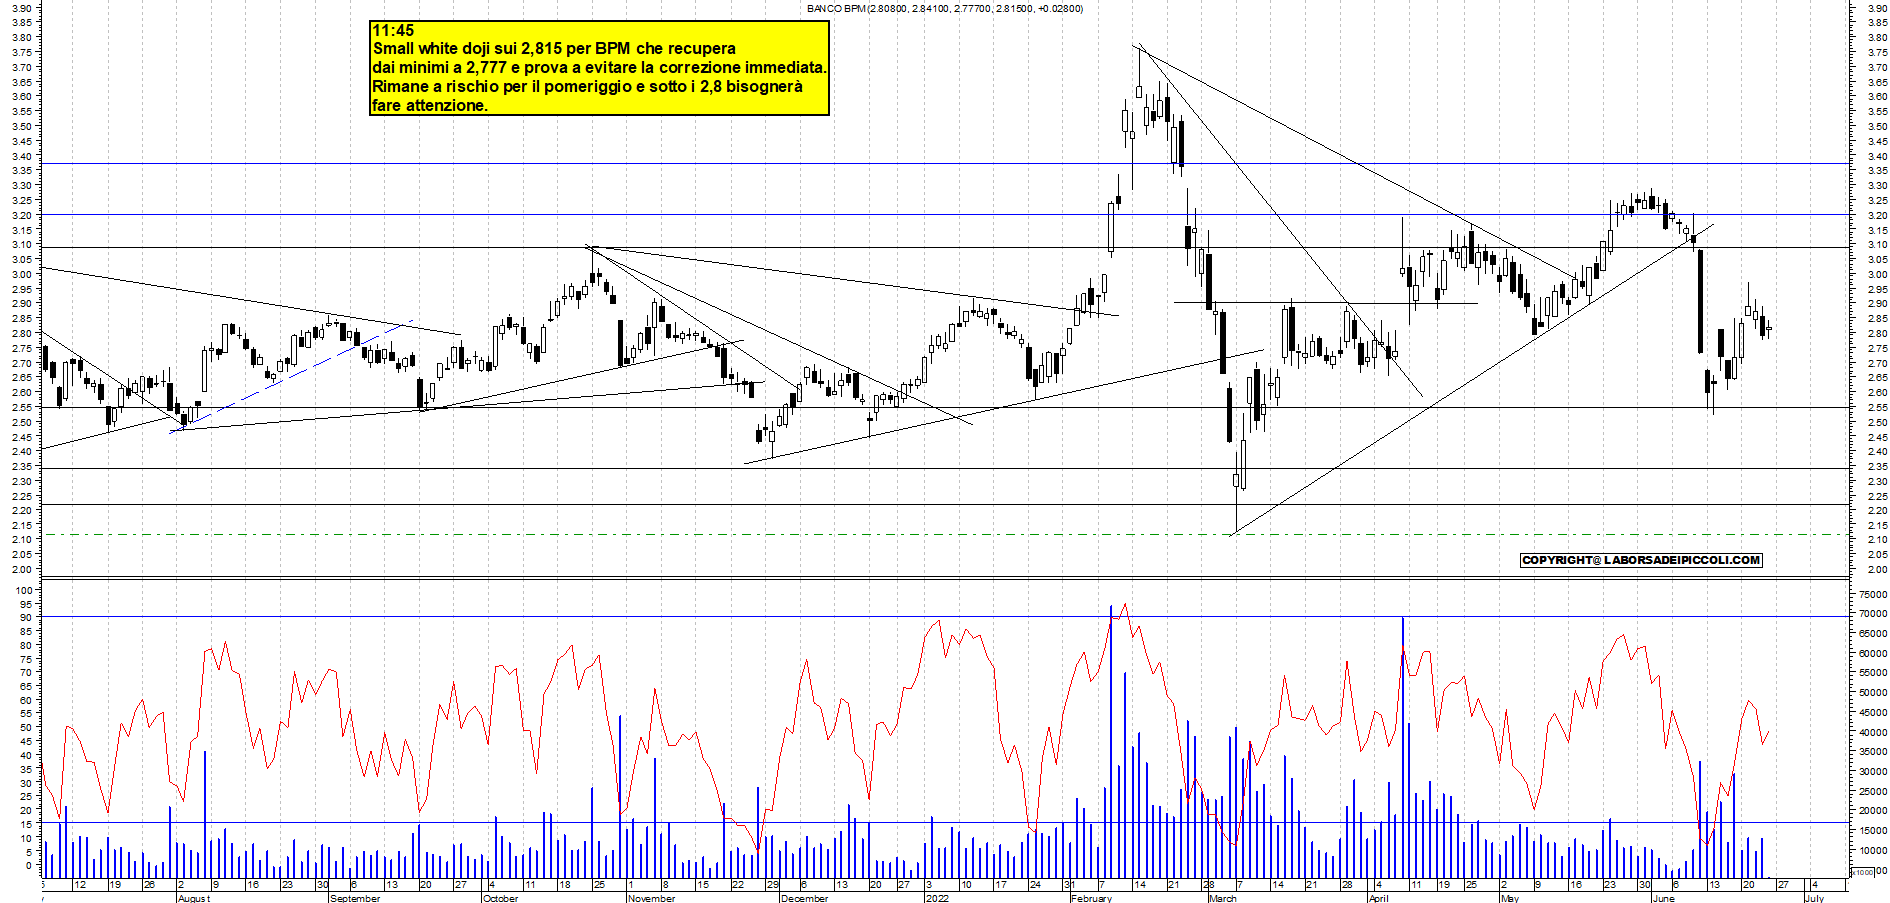The image size is (1890, 903).
Task: Select the line starting 'dai minimi a 2,777'
Action: click(599, 67)
